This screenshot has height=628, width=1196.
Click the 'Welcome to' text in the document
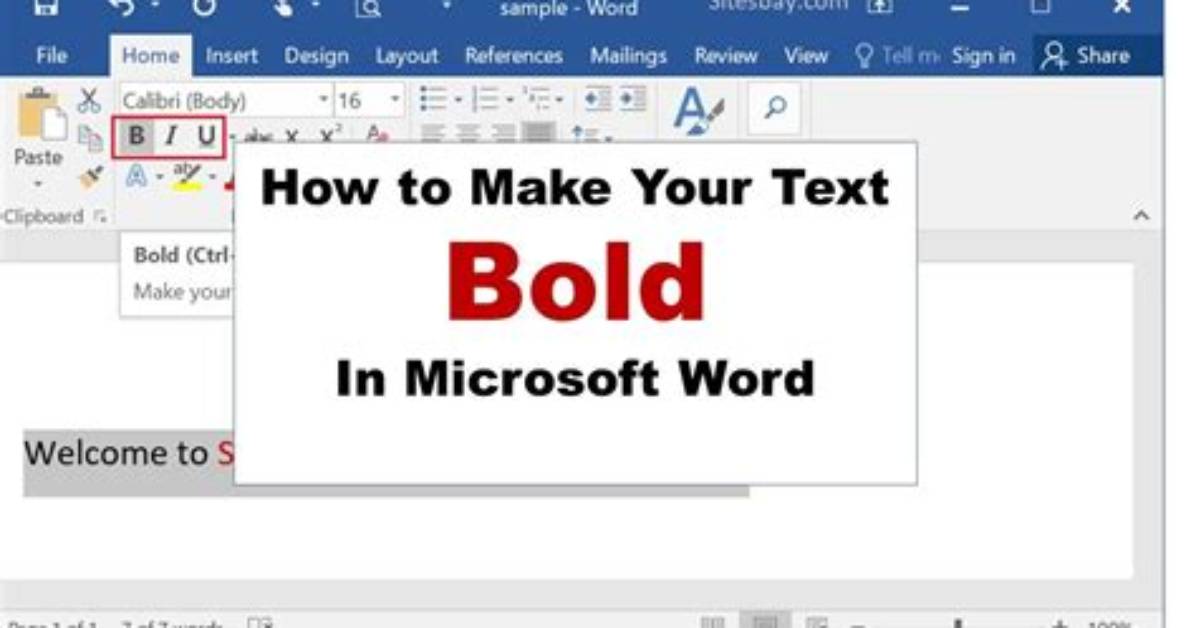pyautogui.click(x=116, y=454)
